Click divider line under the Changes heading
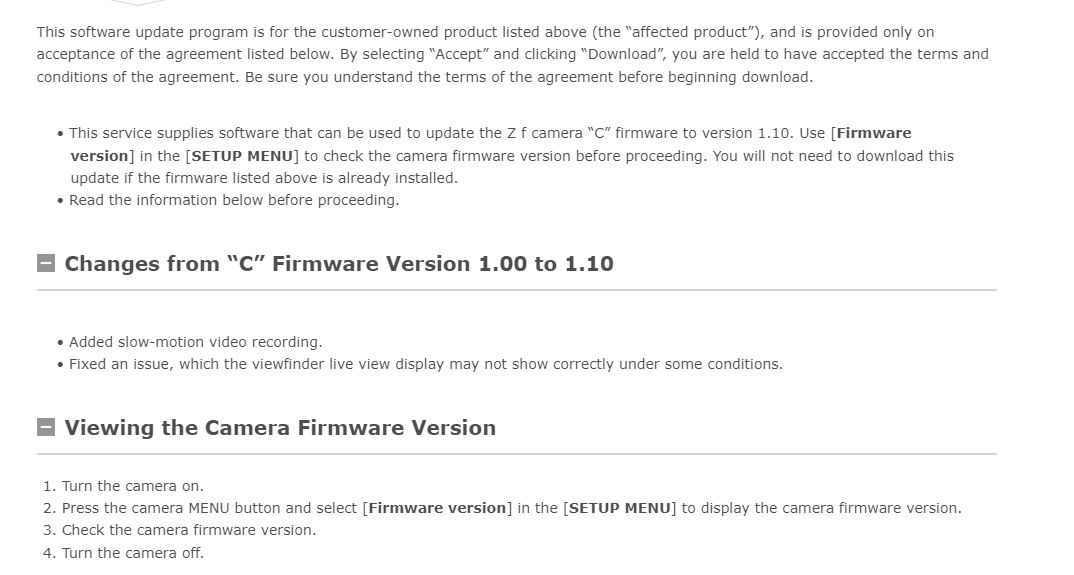 pos(517,290)
